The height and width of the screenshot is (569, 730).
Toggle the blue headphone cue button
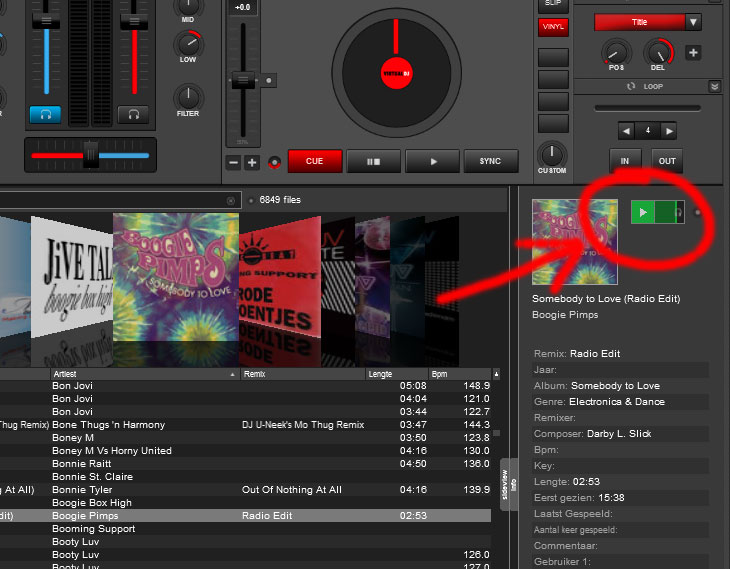click(45, 115)
